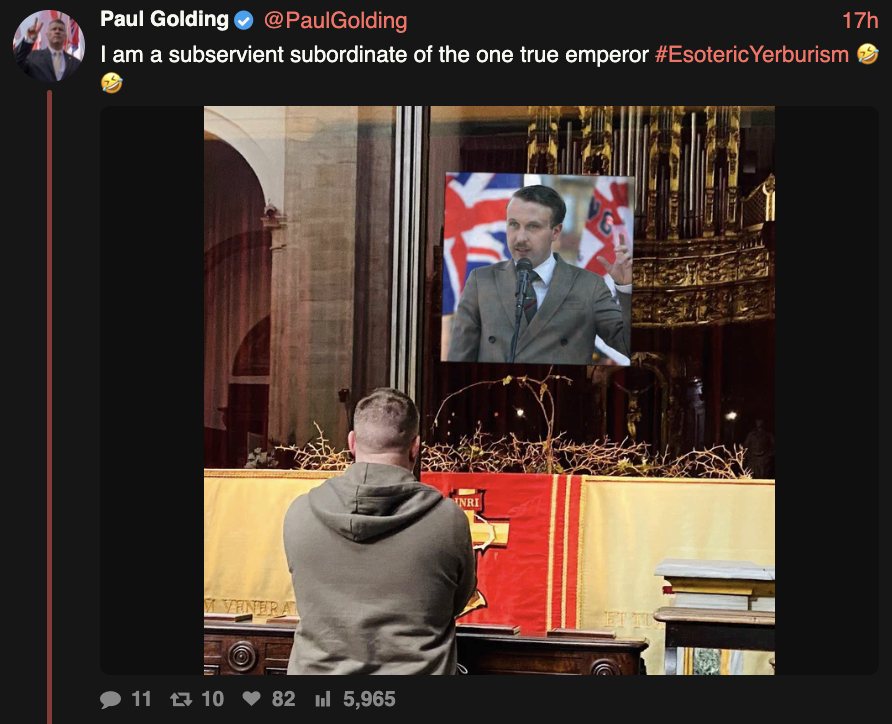This screenshot has height=724, width=892.
Task: Visit the @PaulGolding handle link
Action: tap(336, 21)
